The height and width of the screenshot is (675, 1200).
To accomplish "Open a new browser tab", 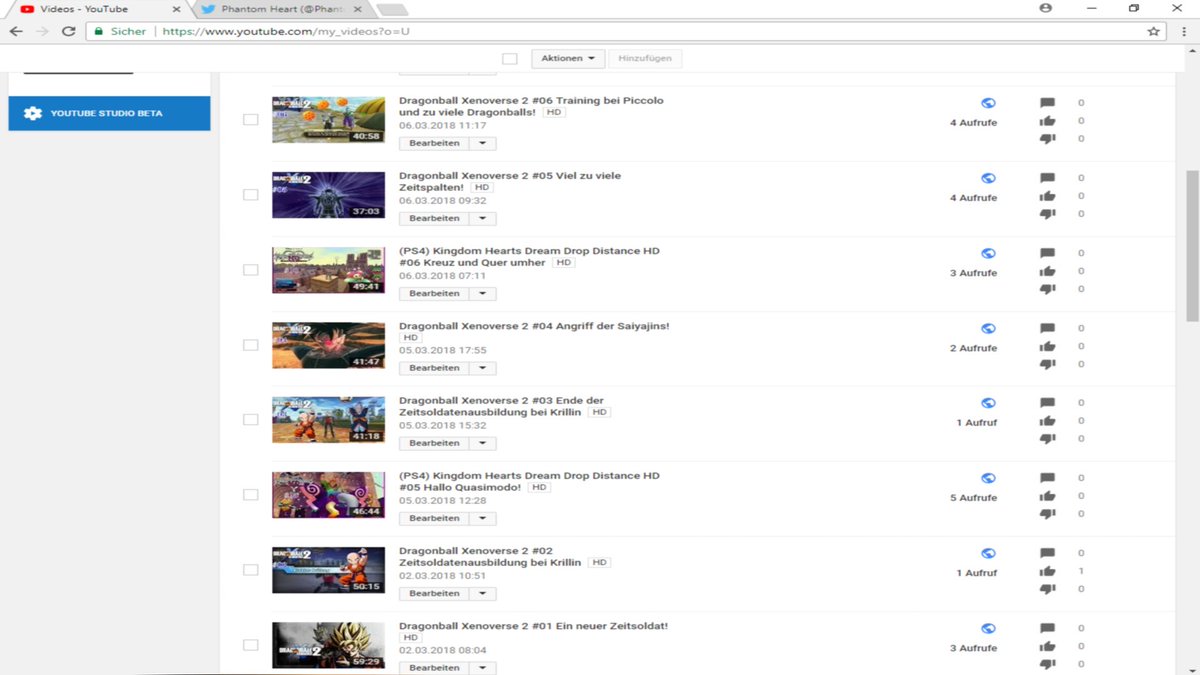I will (392, 9).
